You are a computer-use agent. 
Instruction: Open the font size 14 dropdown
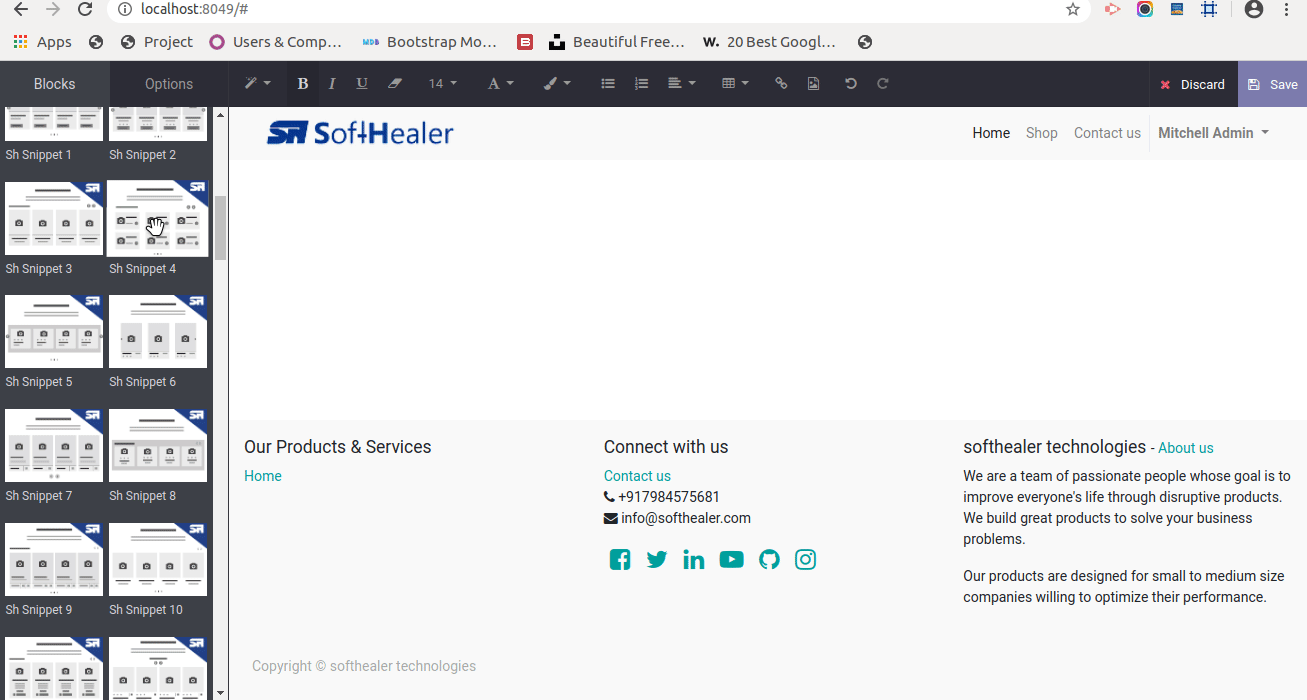442,84
